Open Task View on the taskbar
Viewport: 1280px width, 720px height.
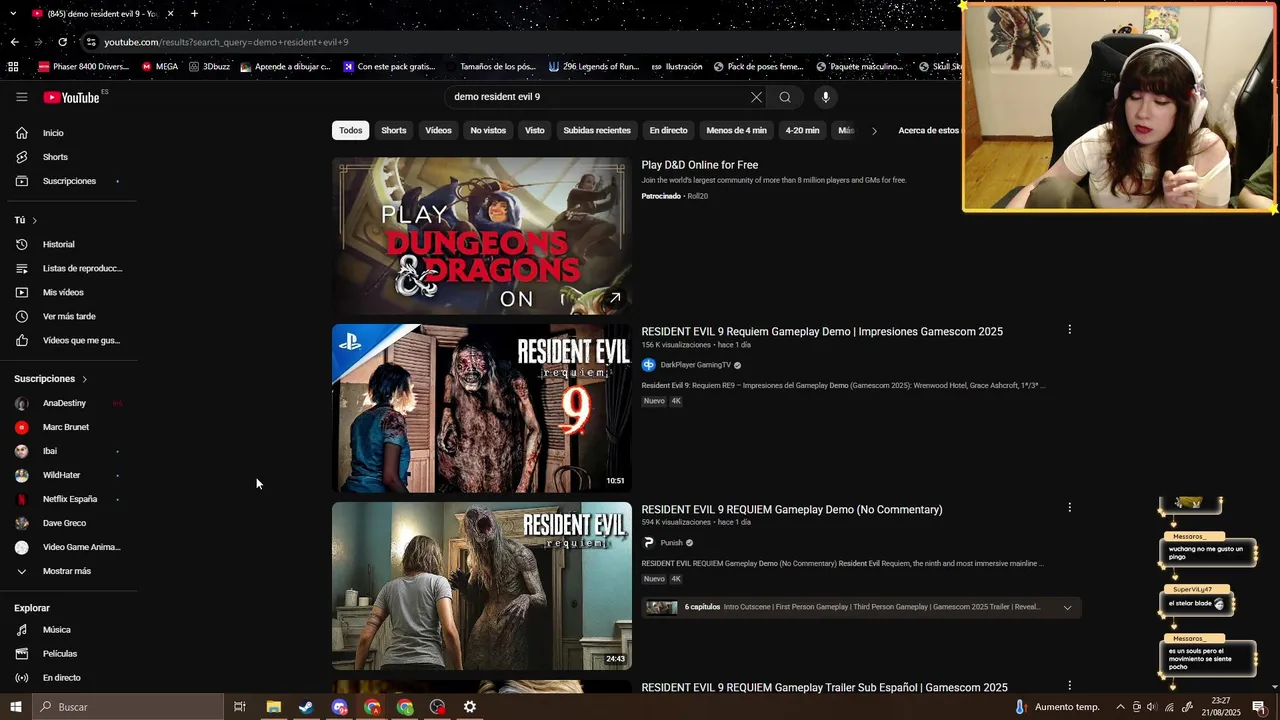240,707
